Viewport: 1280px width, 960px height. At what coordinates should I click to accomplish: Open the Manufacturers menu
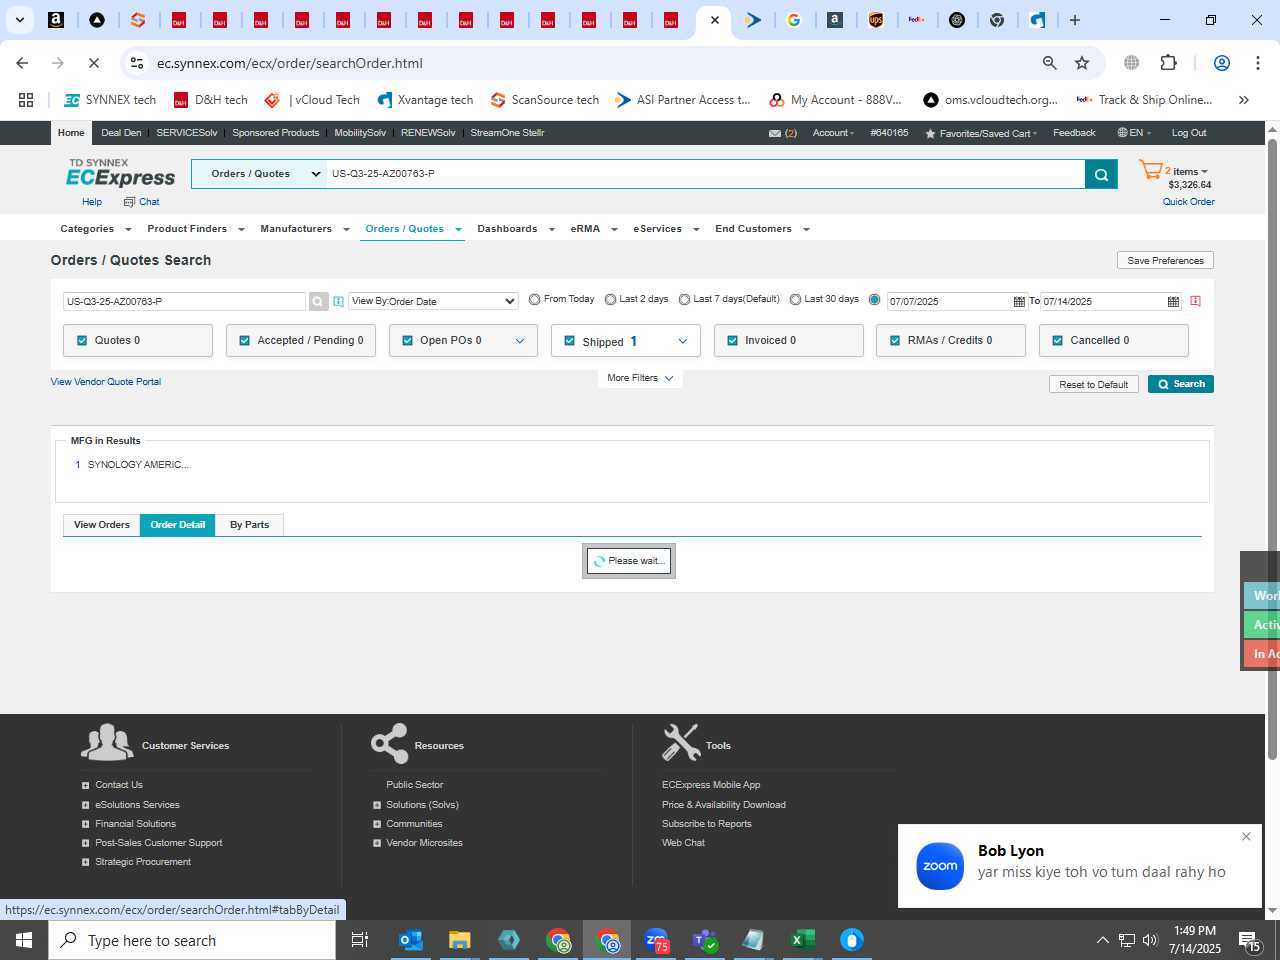pos(305,229)
